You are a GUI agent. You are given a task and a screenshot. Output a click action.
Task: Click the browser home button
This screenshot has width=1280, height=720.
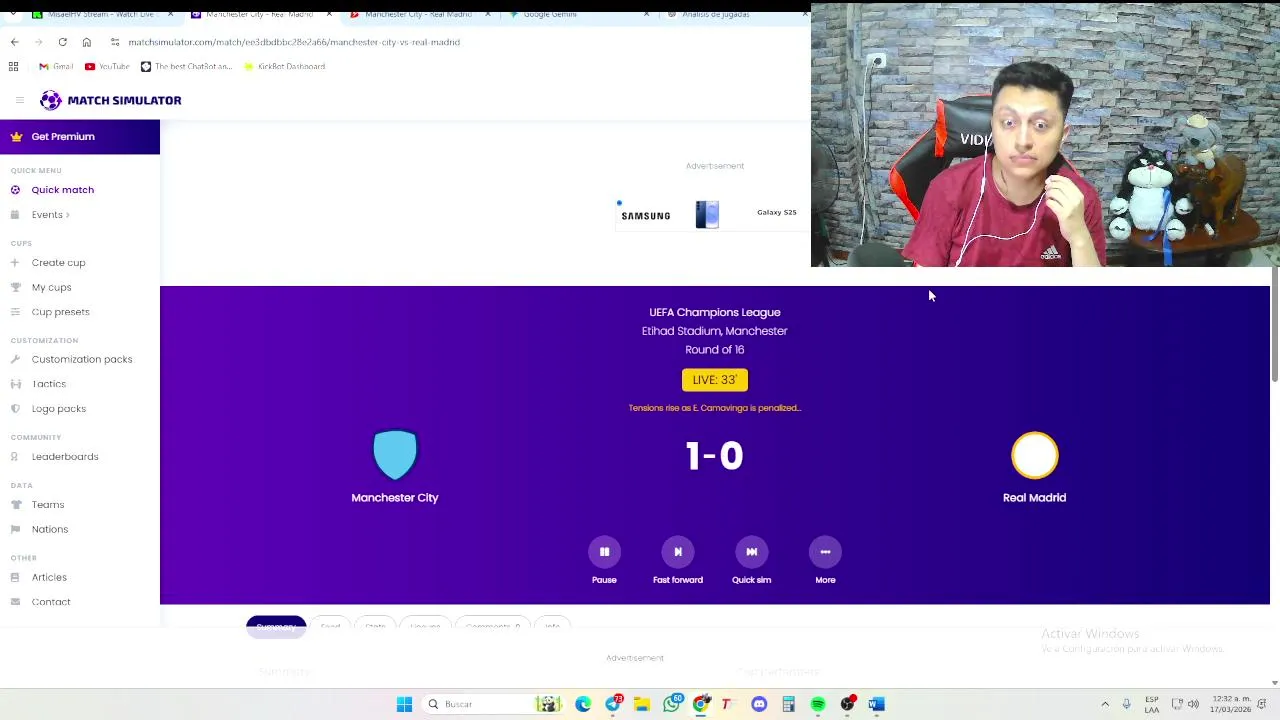coord(86,42)
